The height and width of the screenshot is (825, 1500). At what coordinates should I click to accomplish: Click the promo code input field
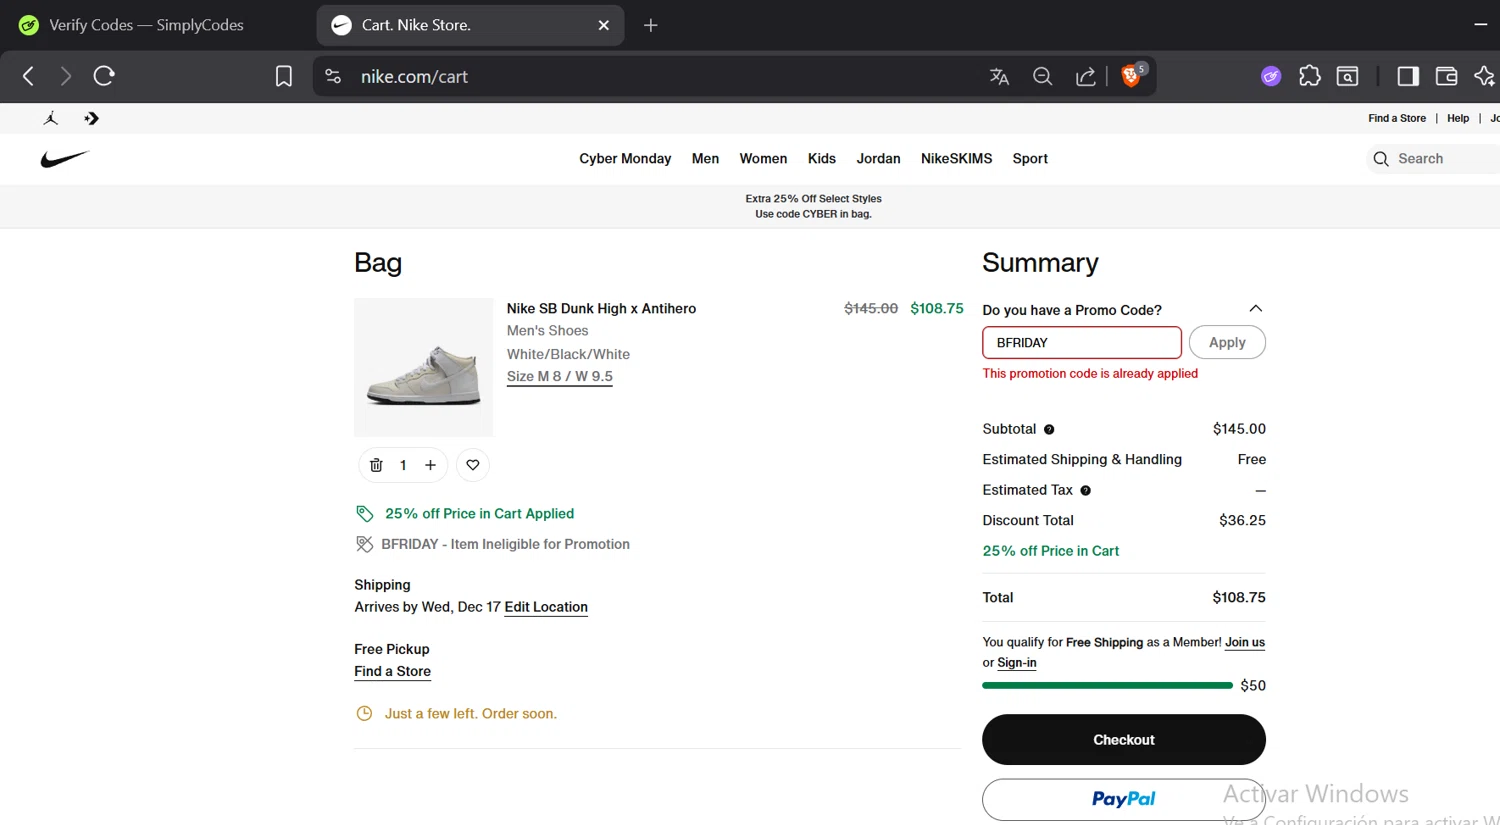(x=1082, y=342)
